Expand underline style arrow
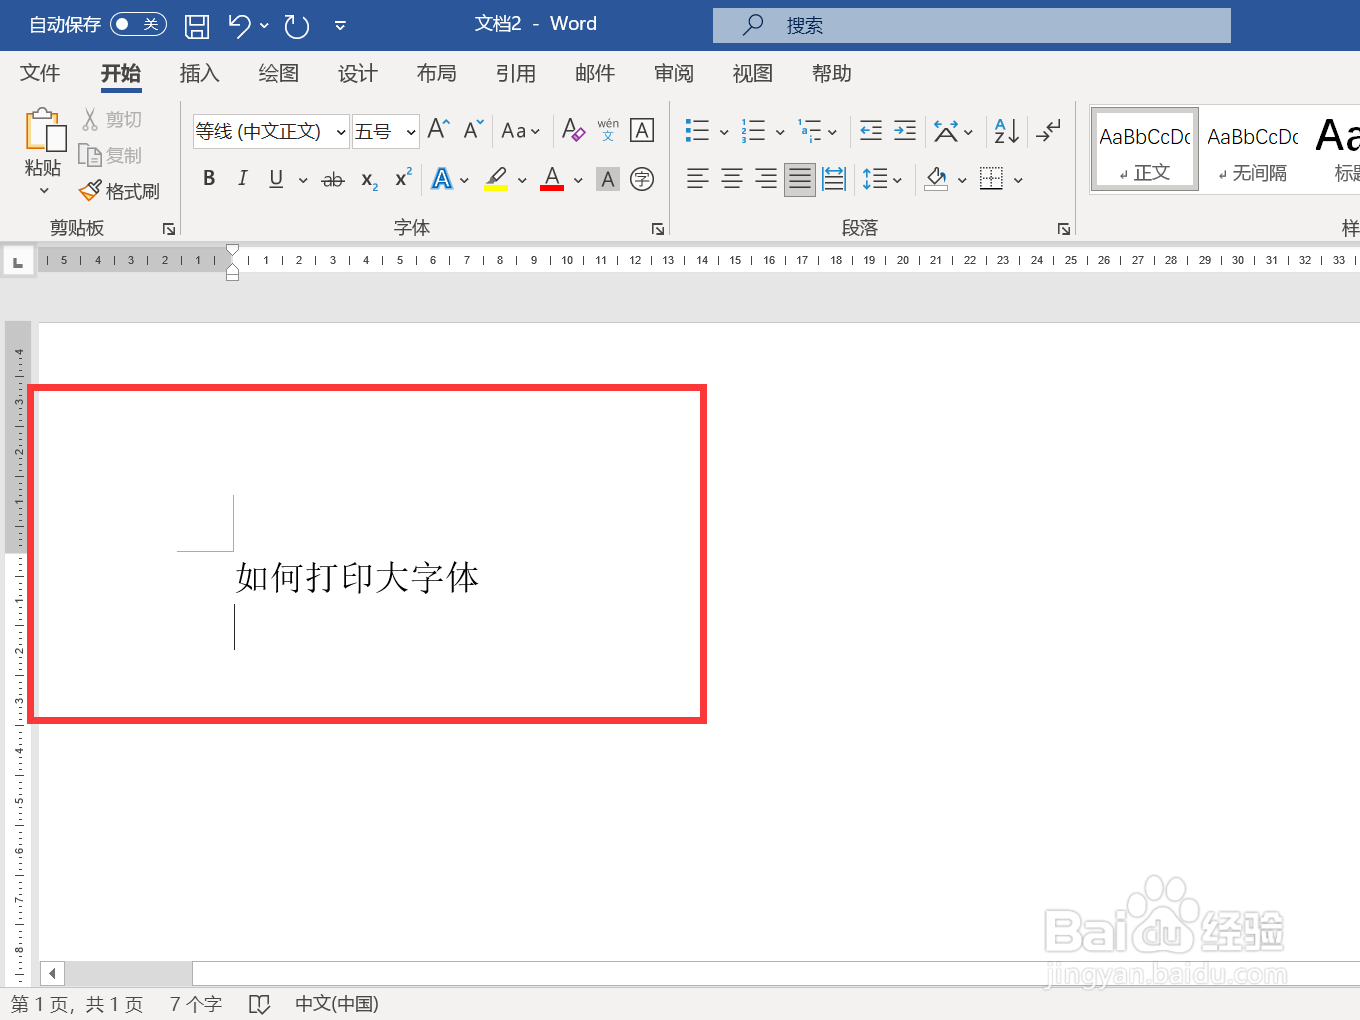Screen dimensions: 1360x1020 303,180
